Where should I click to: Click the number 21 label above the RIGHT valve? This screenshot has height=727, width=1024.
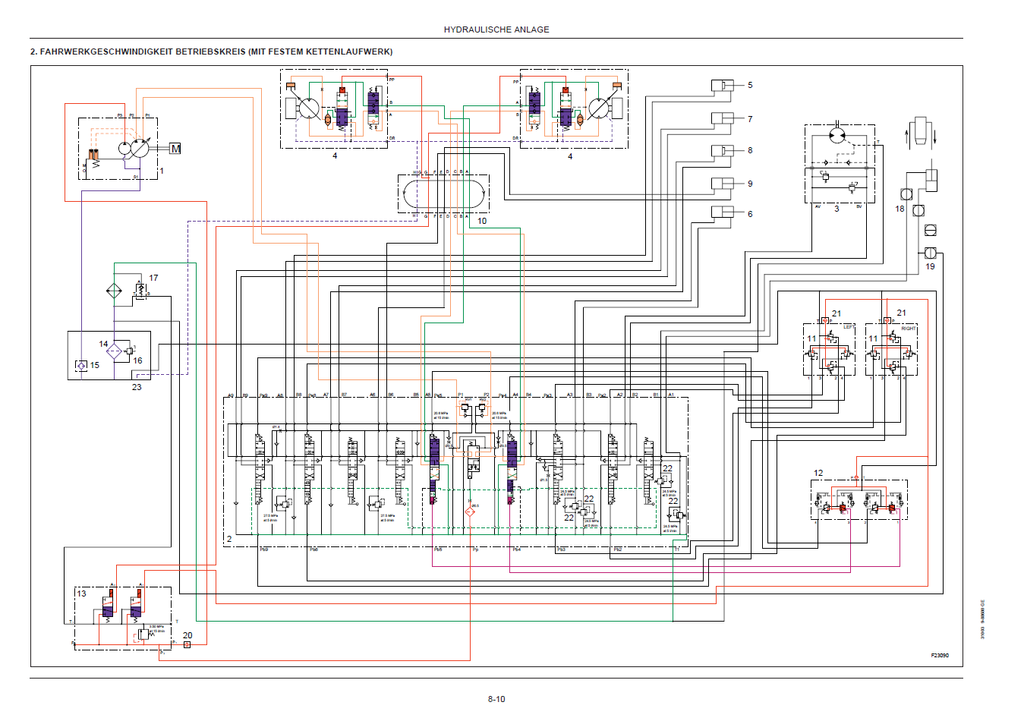coord(901,313)
